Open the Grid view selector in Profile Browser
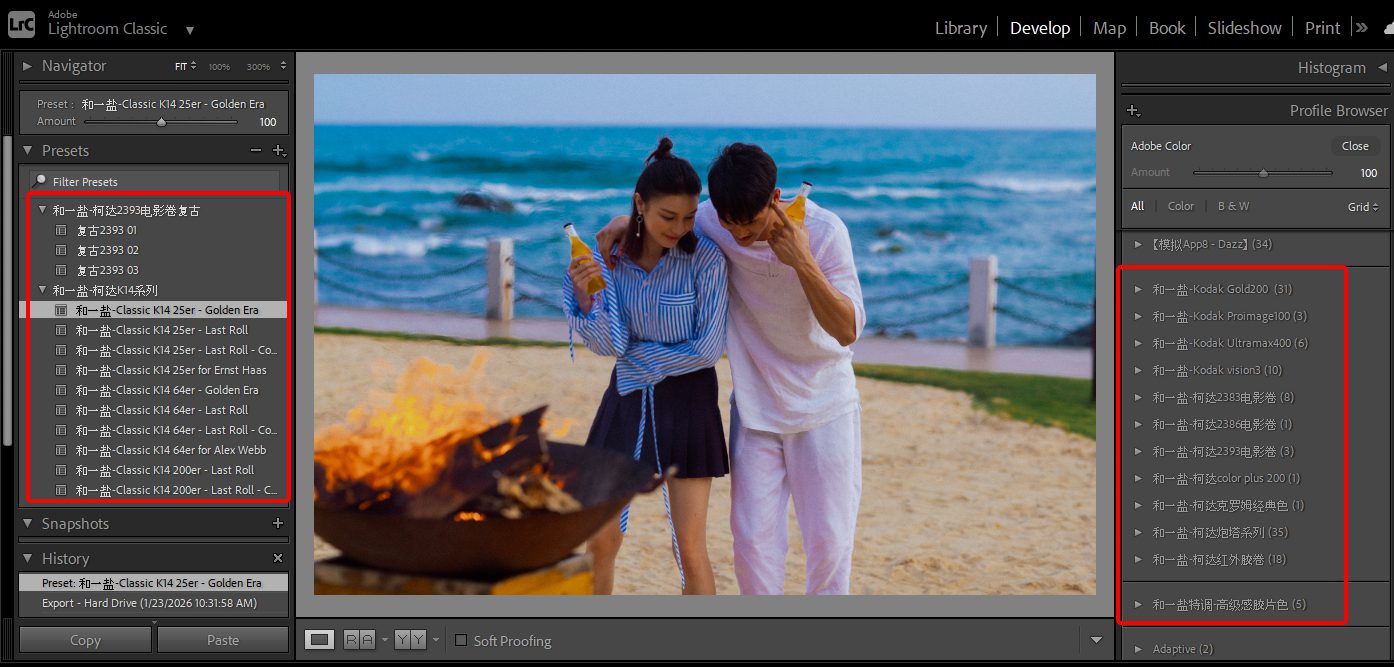The image size is (1394, 667). coord(1362,206)
